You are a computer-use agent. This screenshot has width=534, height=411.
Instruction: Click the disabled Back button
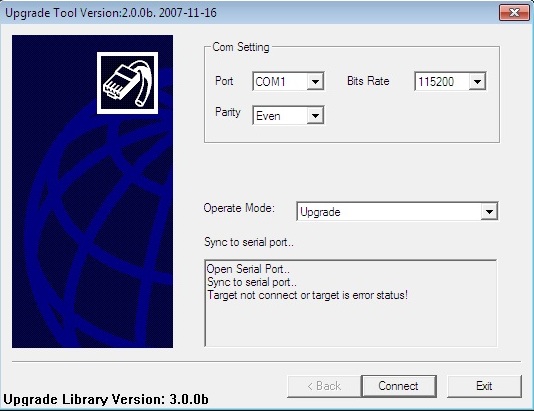click(x=324, y=386)
